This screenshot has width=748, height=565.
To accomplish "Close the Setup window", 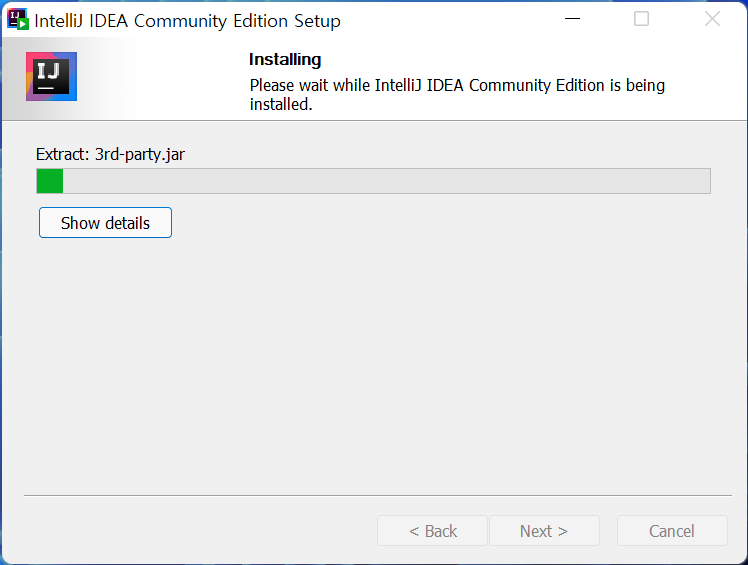I will 712,19.
